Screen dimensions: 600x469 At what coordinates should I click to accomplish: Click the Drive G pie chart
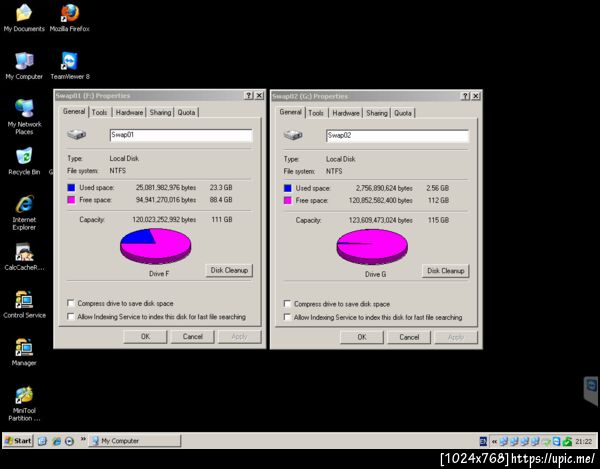(372, 247)
